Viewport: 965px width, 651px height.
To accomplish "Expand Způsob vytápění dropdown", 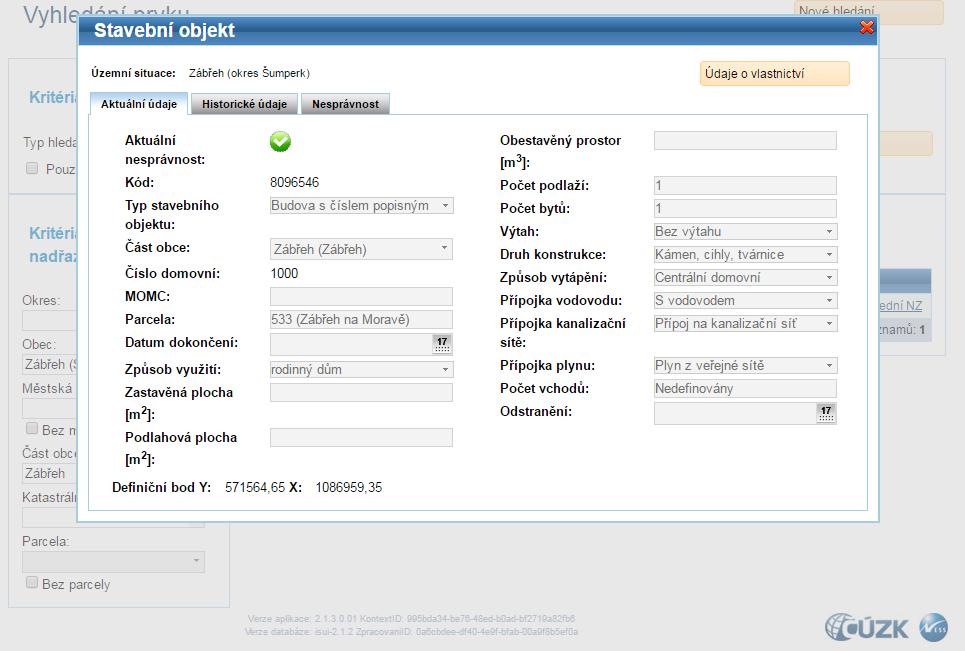I will pos(829,278).
